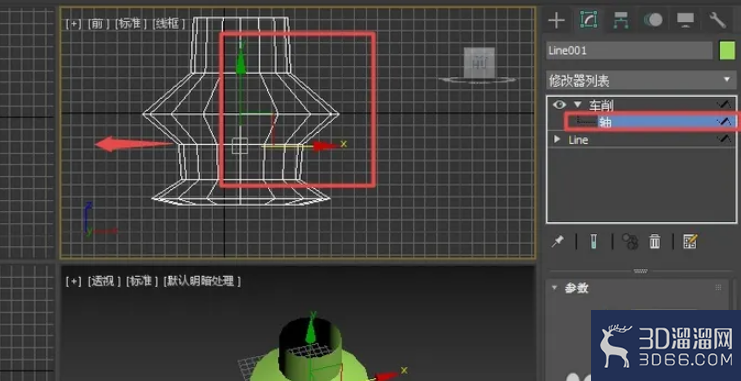Open the Motion panel tab
The image size is (741, 381).
pos(653,20)
